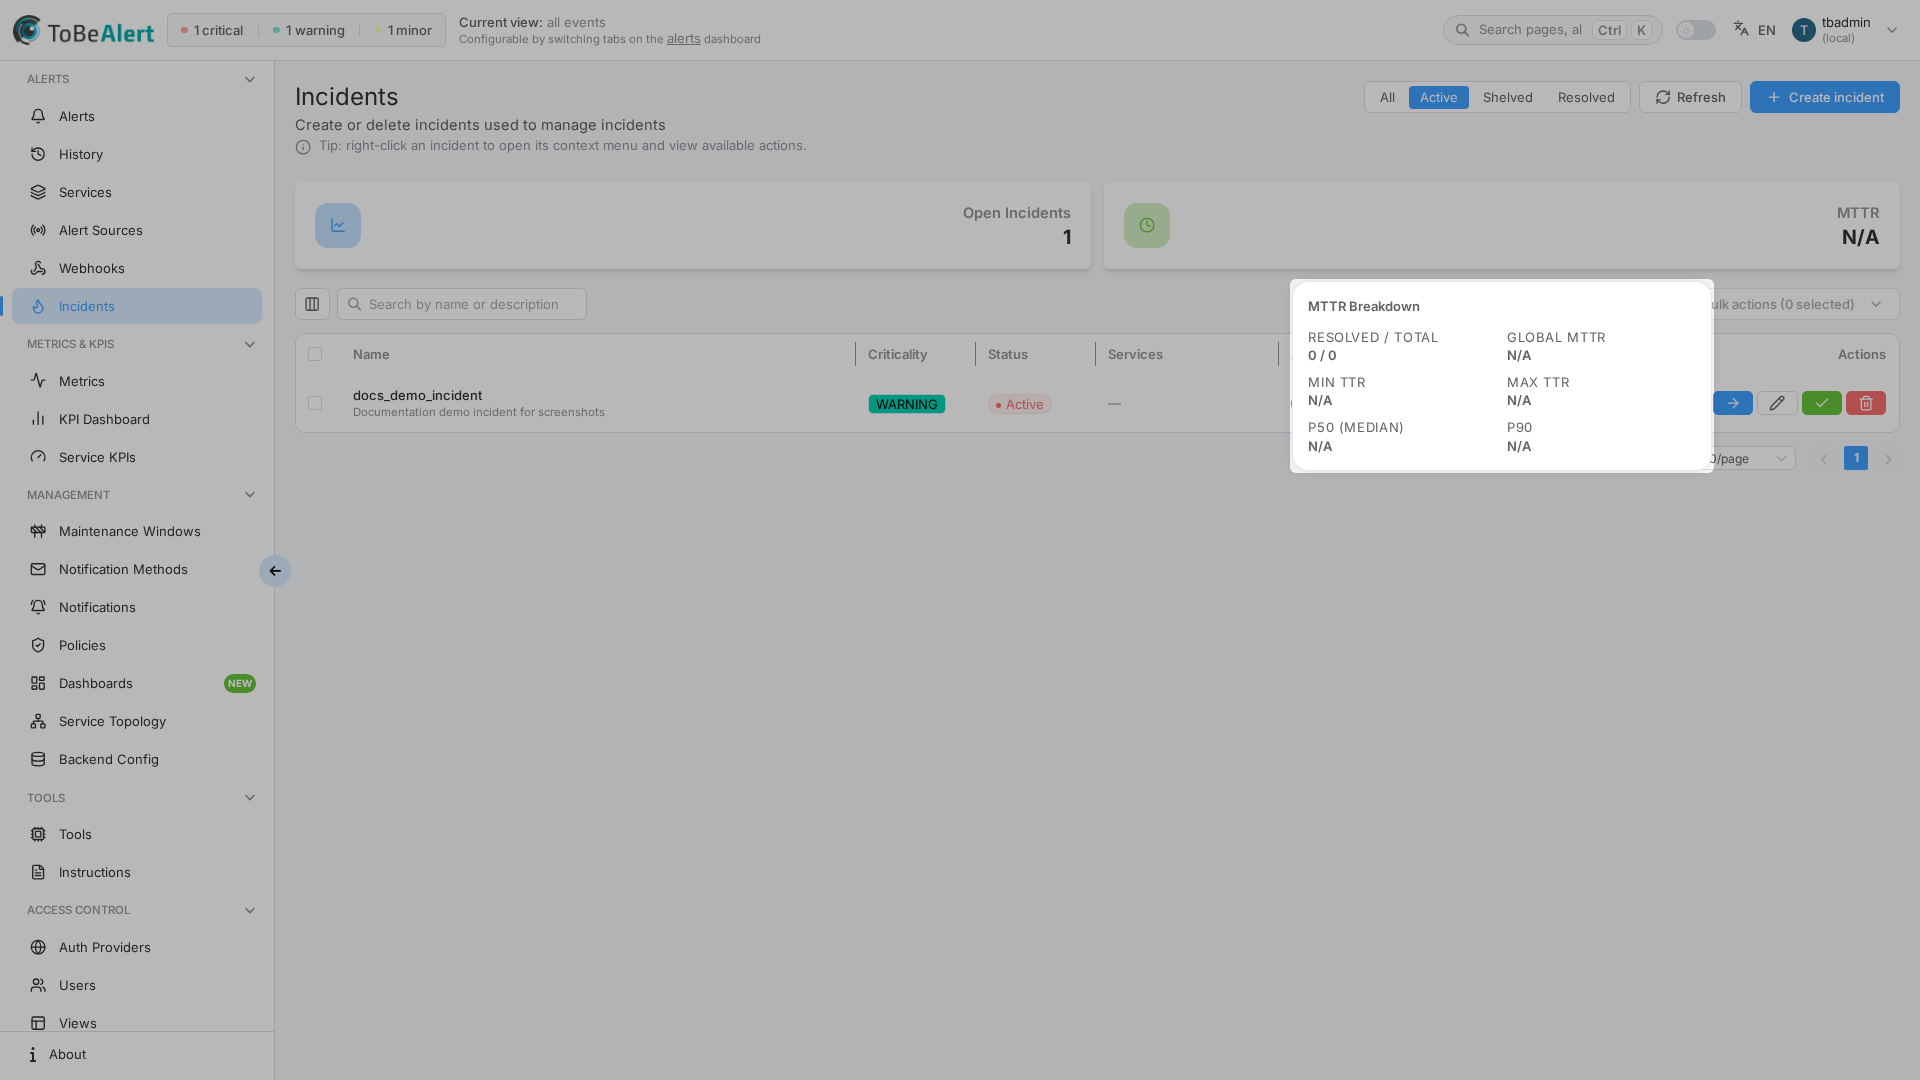Open the History clock icon

(x=38, y=154)
